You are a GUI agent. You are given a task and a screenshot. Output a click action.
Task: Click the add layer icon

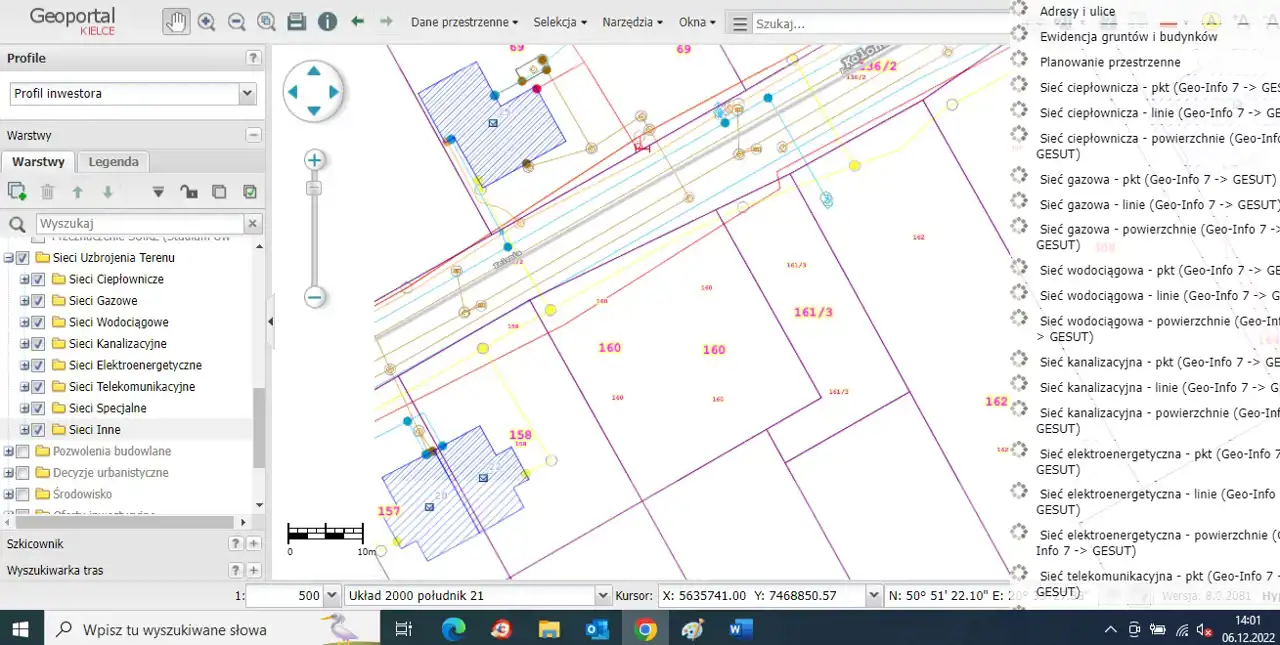click(17, 192)
